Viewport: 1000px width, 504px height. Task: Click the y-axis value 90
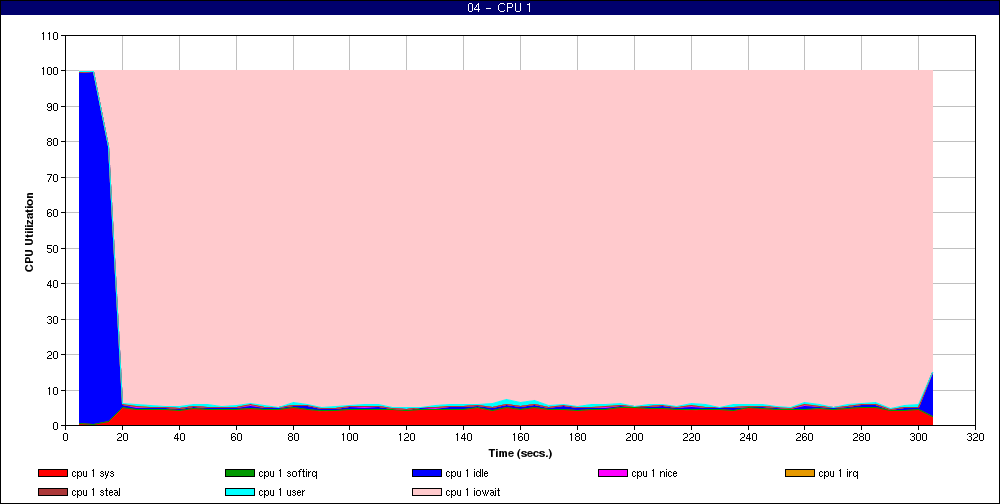[x=54, y=107]
